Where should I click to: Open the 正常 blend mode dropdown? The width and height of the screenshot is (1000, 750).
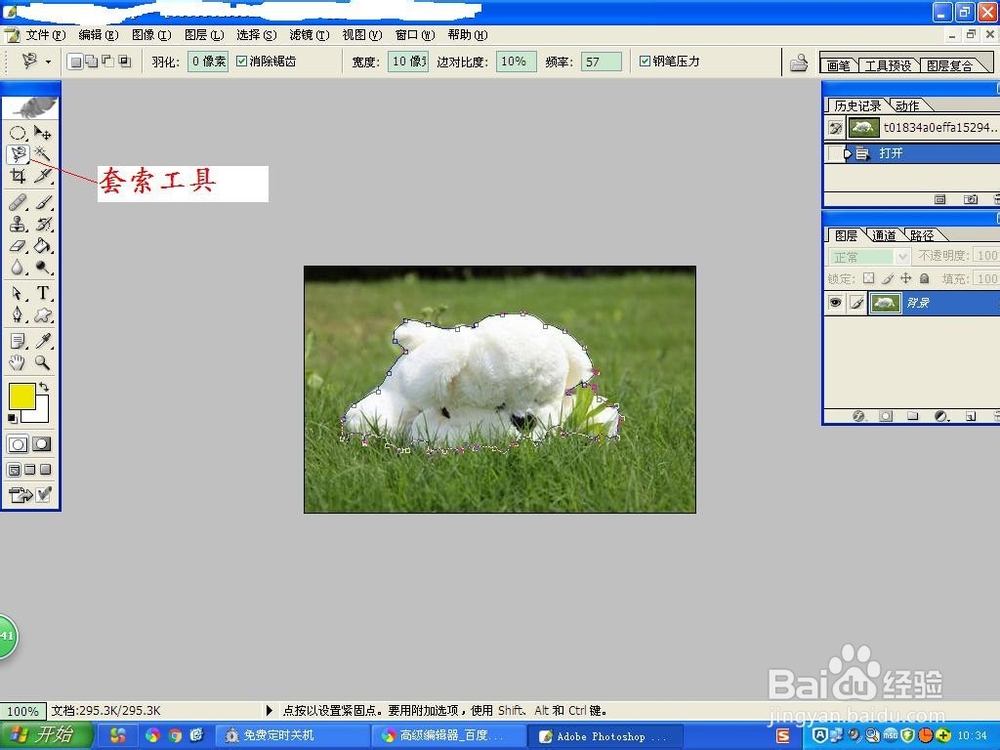[901, 257]
